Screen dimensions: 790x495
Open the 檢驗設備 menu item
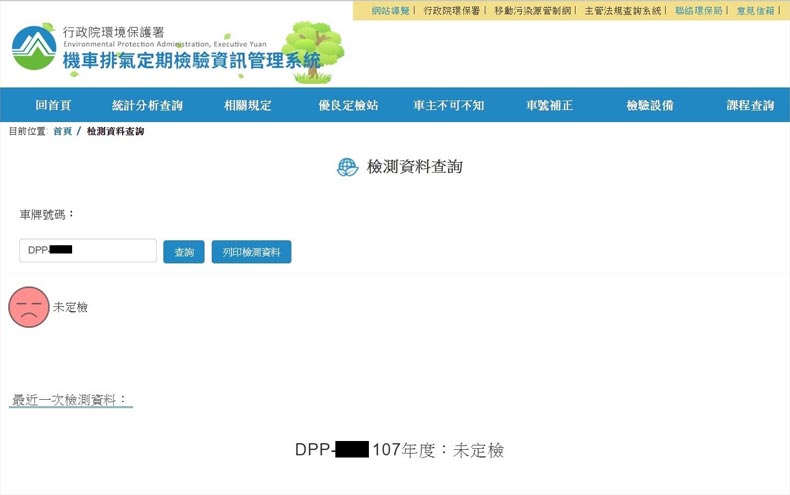pyautogui.click(x=650, y=105)
